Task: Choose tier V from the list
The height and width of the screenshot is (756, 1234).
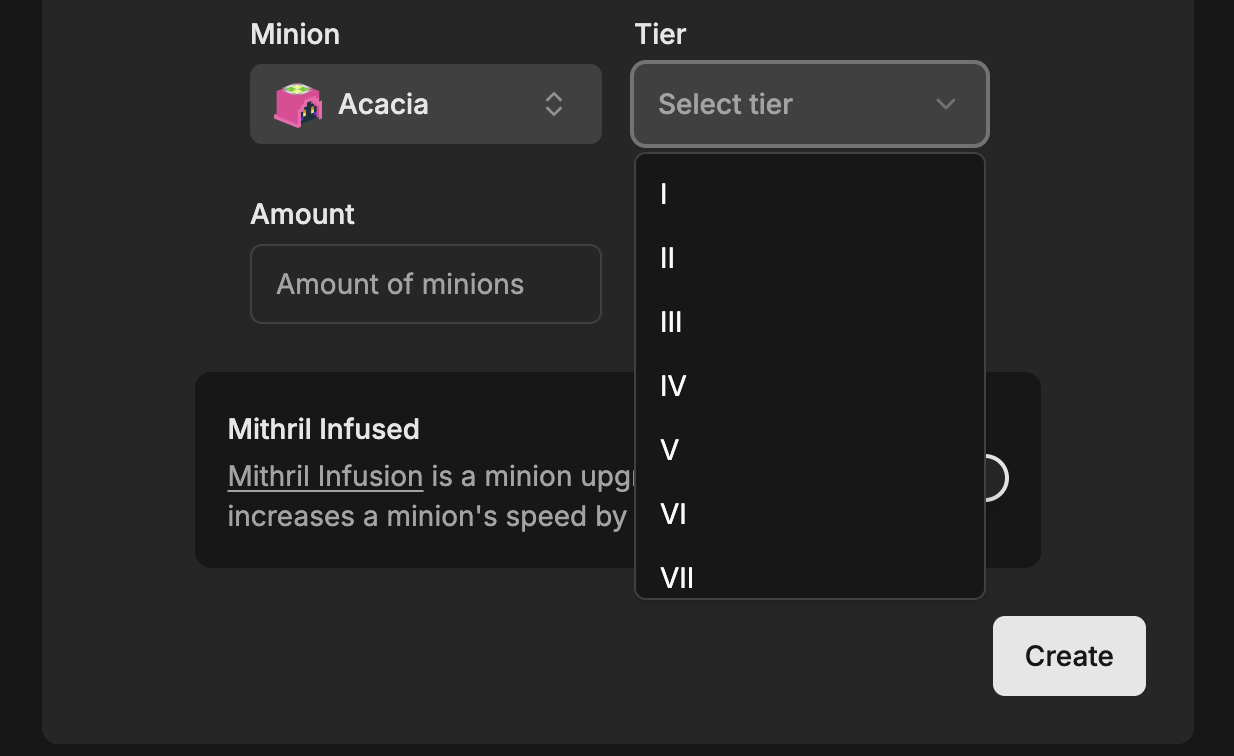Action: 809,450
